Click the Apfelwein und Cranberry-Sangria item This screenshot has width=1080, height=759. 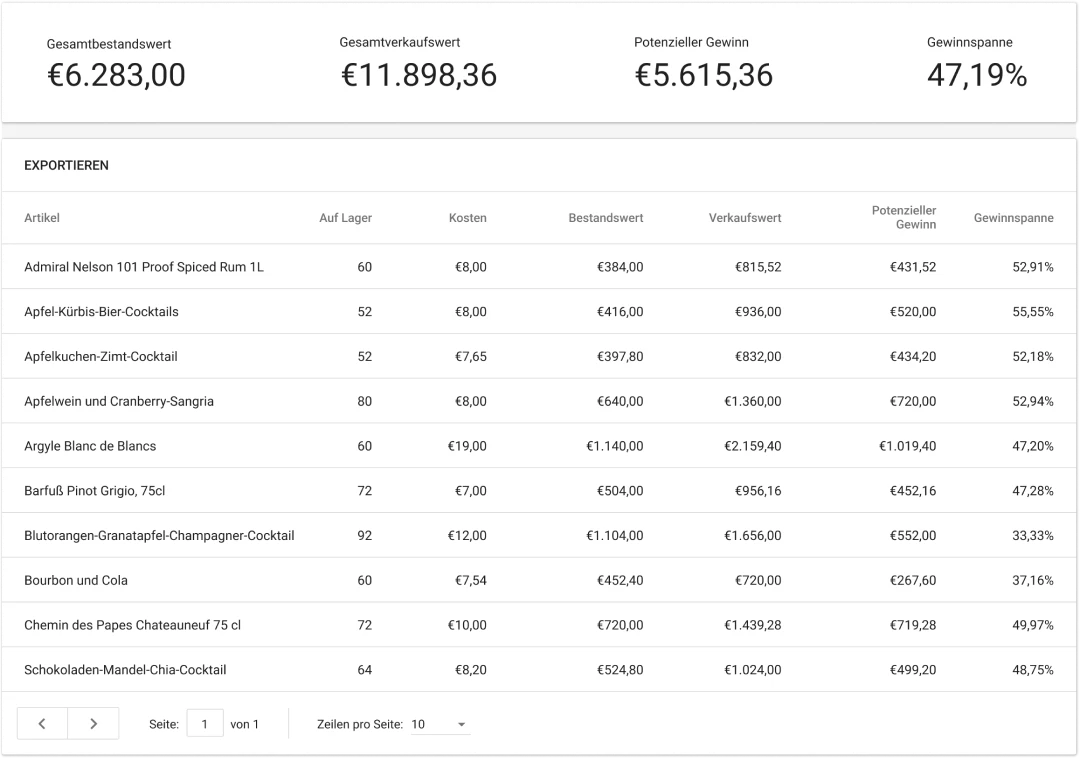click(119, 401)
